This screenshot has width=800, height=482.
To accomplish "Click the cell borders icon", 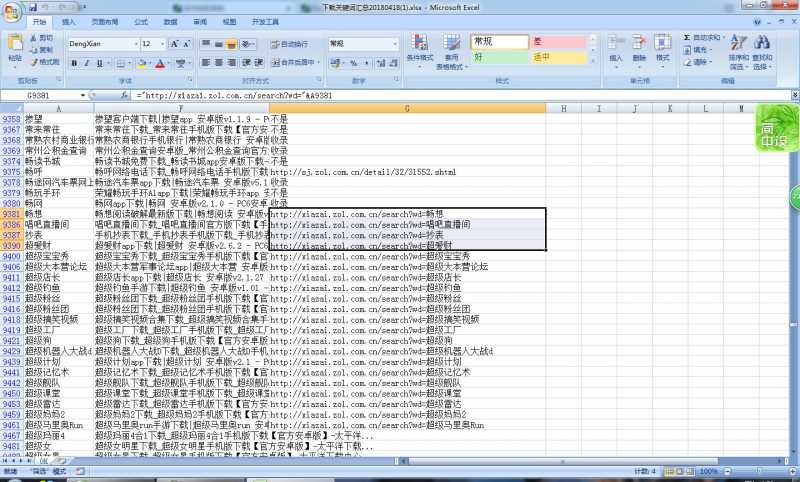I will pyautogui.click(x=120, y=63).
